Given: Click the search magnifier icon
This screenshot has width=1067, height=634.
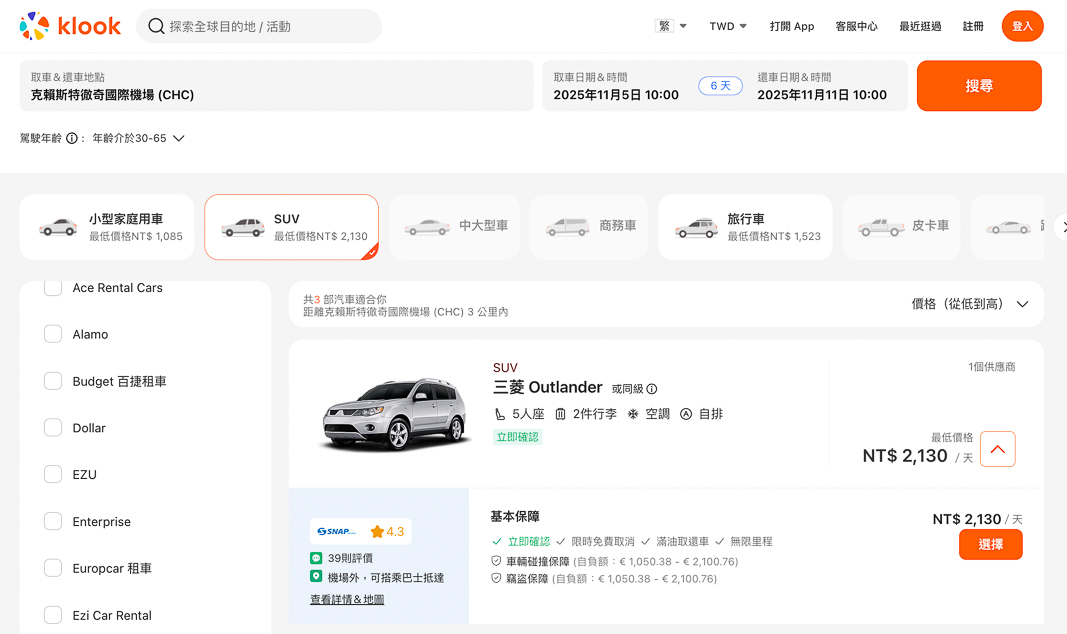Looking at the screenshot, I should (156, 27).
